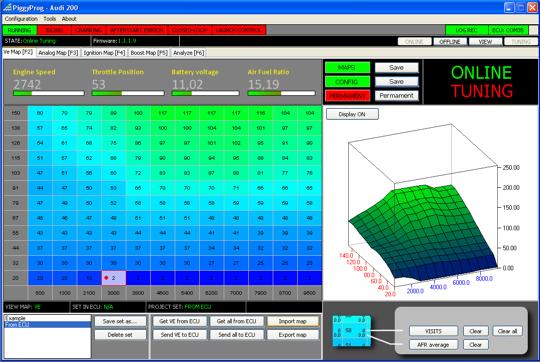This screenshot has width=540, height=362.
Task: Click the mini VE cell preview thumbnail
Action: pos(352,331)
